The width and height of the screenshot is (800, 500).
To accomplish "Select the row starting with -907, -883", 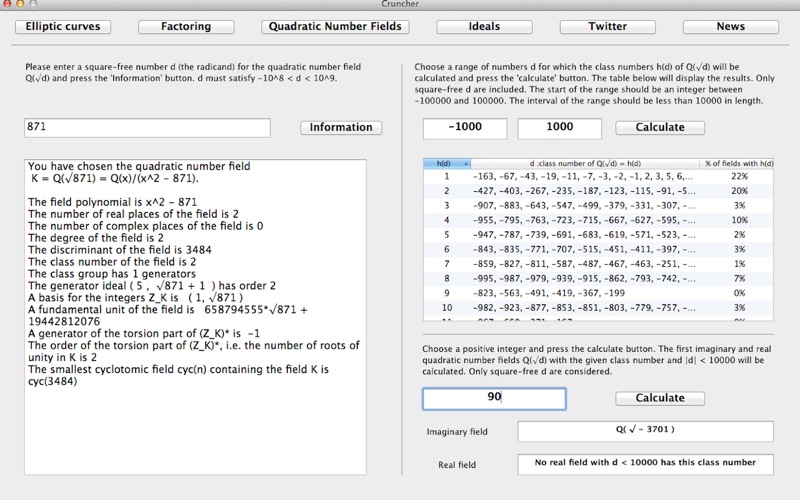I will point(598,206).
